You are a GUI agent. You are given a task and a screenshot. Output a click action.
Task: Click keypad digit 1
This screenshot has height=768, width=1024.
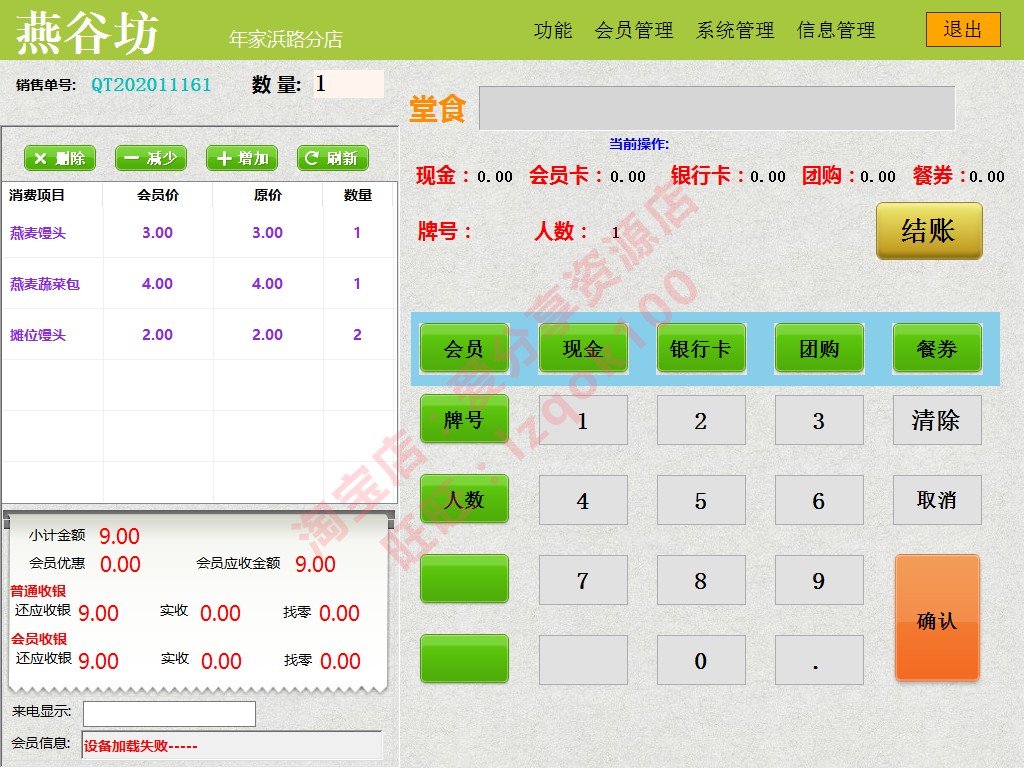[x=583, y=420]
